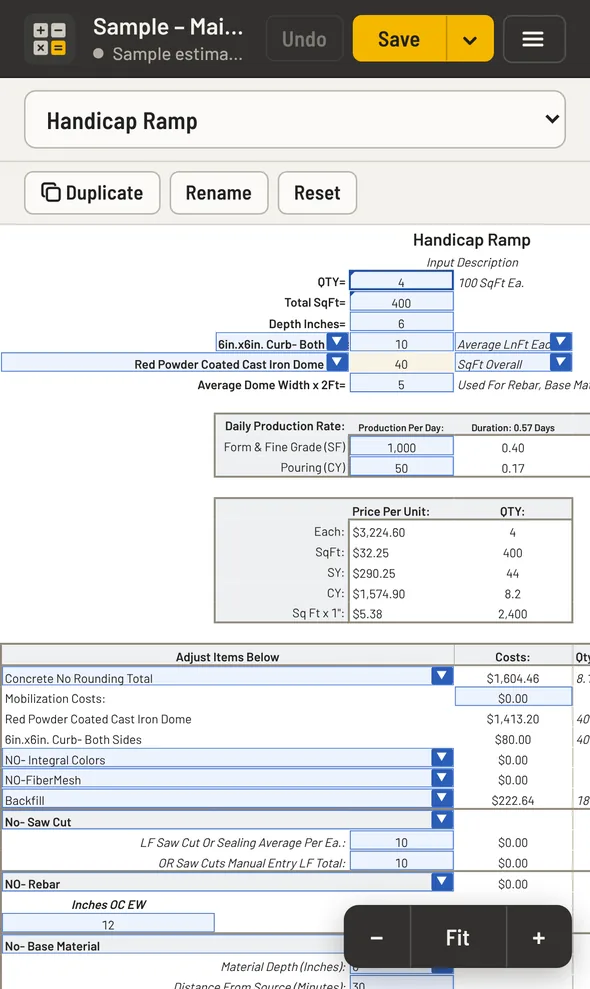Screen dimensions: 590x989
Task: Zoom out with the minus button
Action: [377, 937]
